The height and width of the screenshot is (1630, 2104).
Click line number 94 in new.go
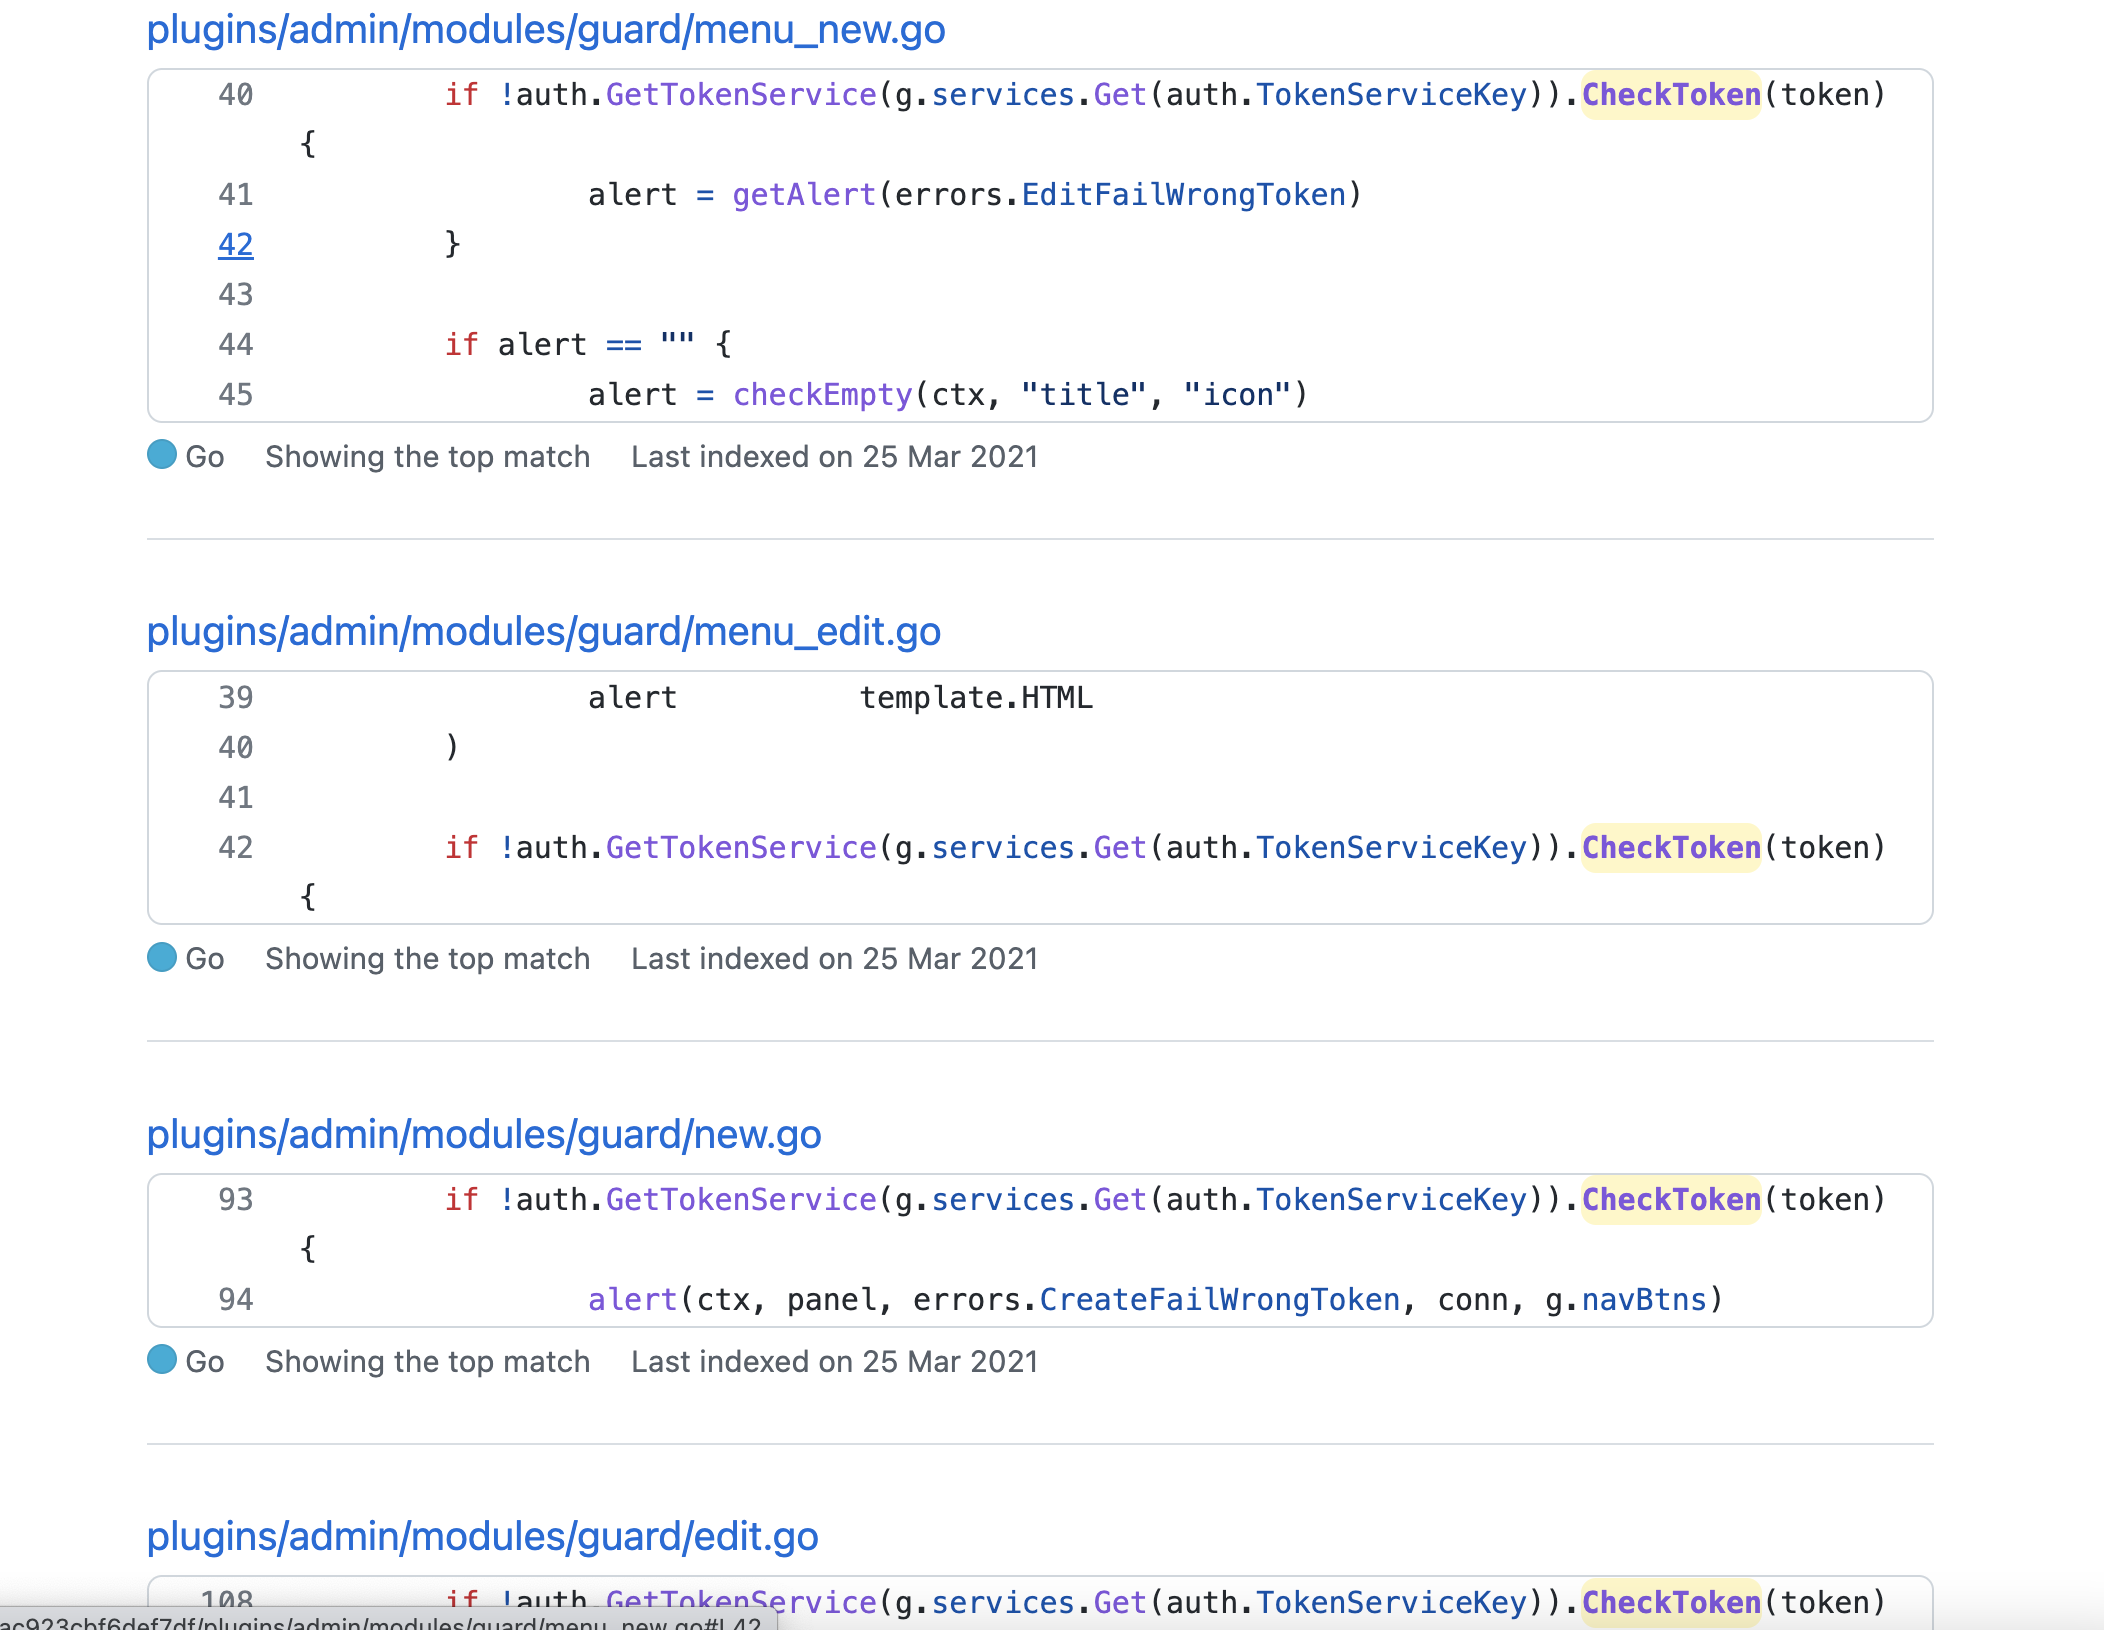coord(236,1300)
